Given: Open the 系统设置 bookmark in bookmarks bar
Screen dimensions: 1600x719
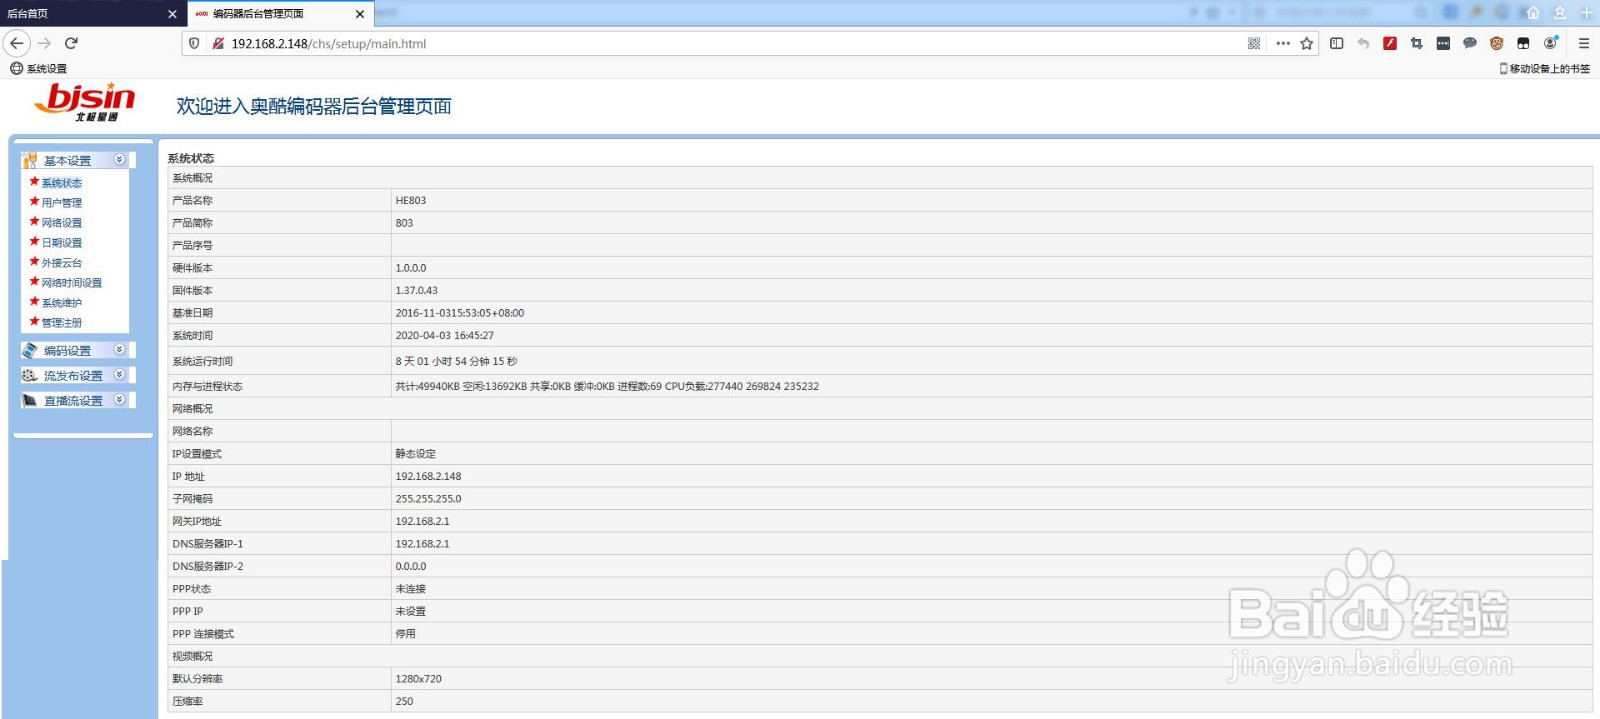Looking at the screenshot, I should 39,69.
